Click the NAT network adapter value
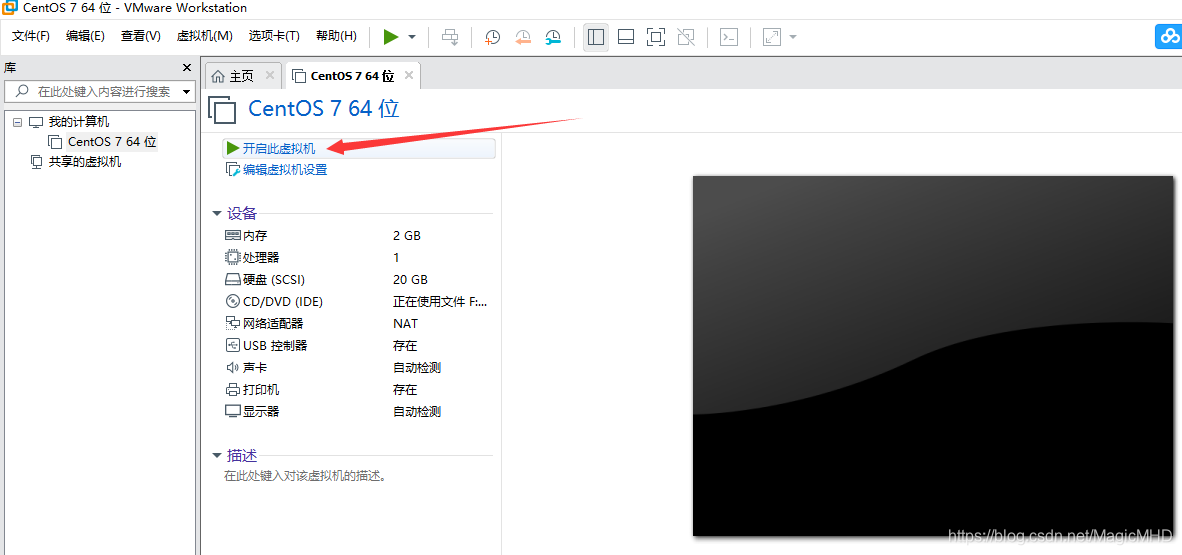1182x555 pixels. (406, 323)
